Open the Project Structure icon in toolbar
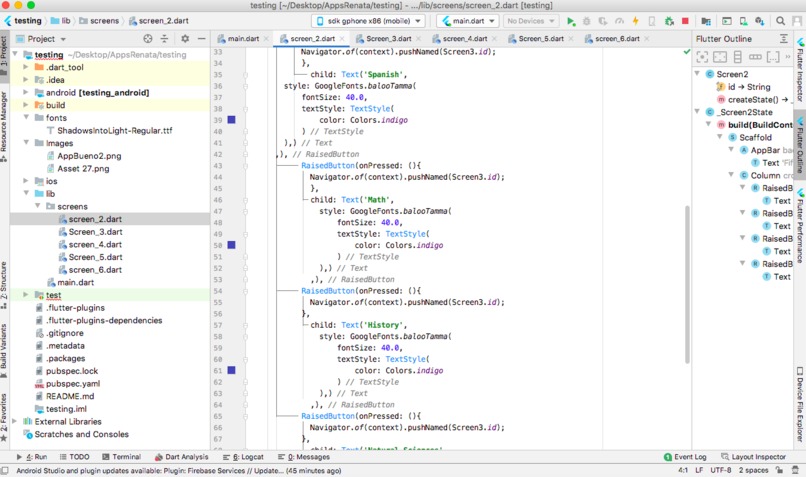 pyautogui.click(x=706, y=21)
